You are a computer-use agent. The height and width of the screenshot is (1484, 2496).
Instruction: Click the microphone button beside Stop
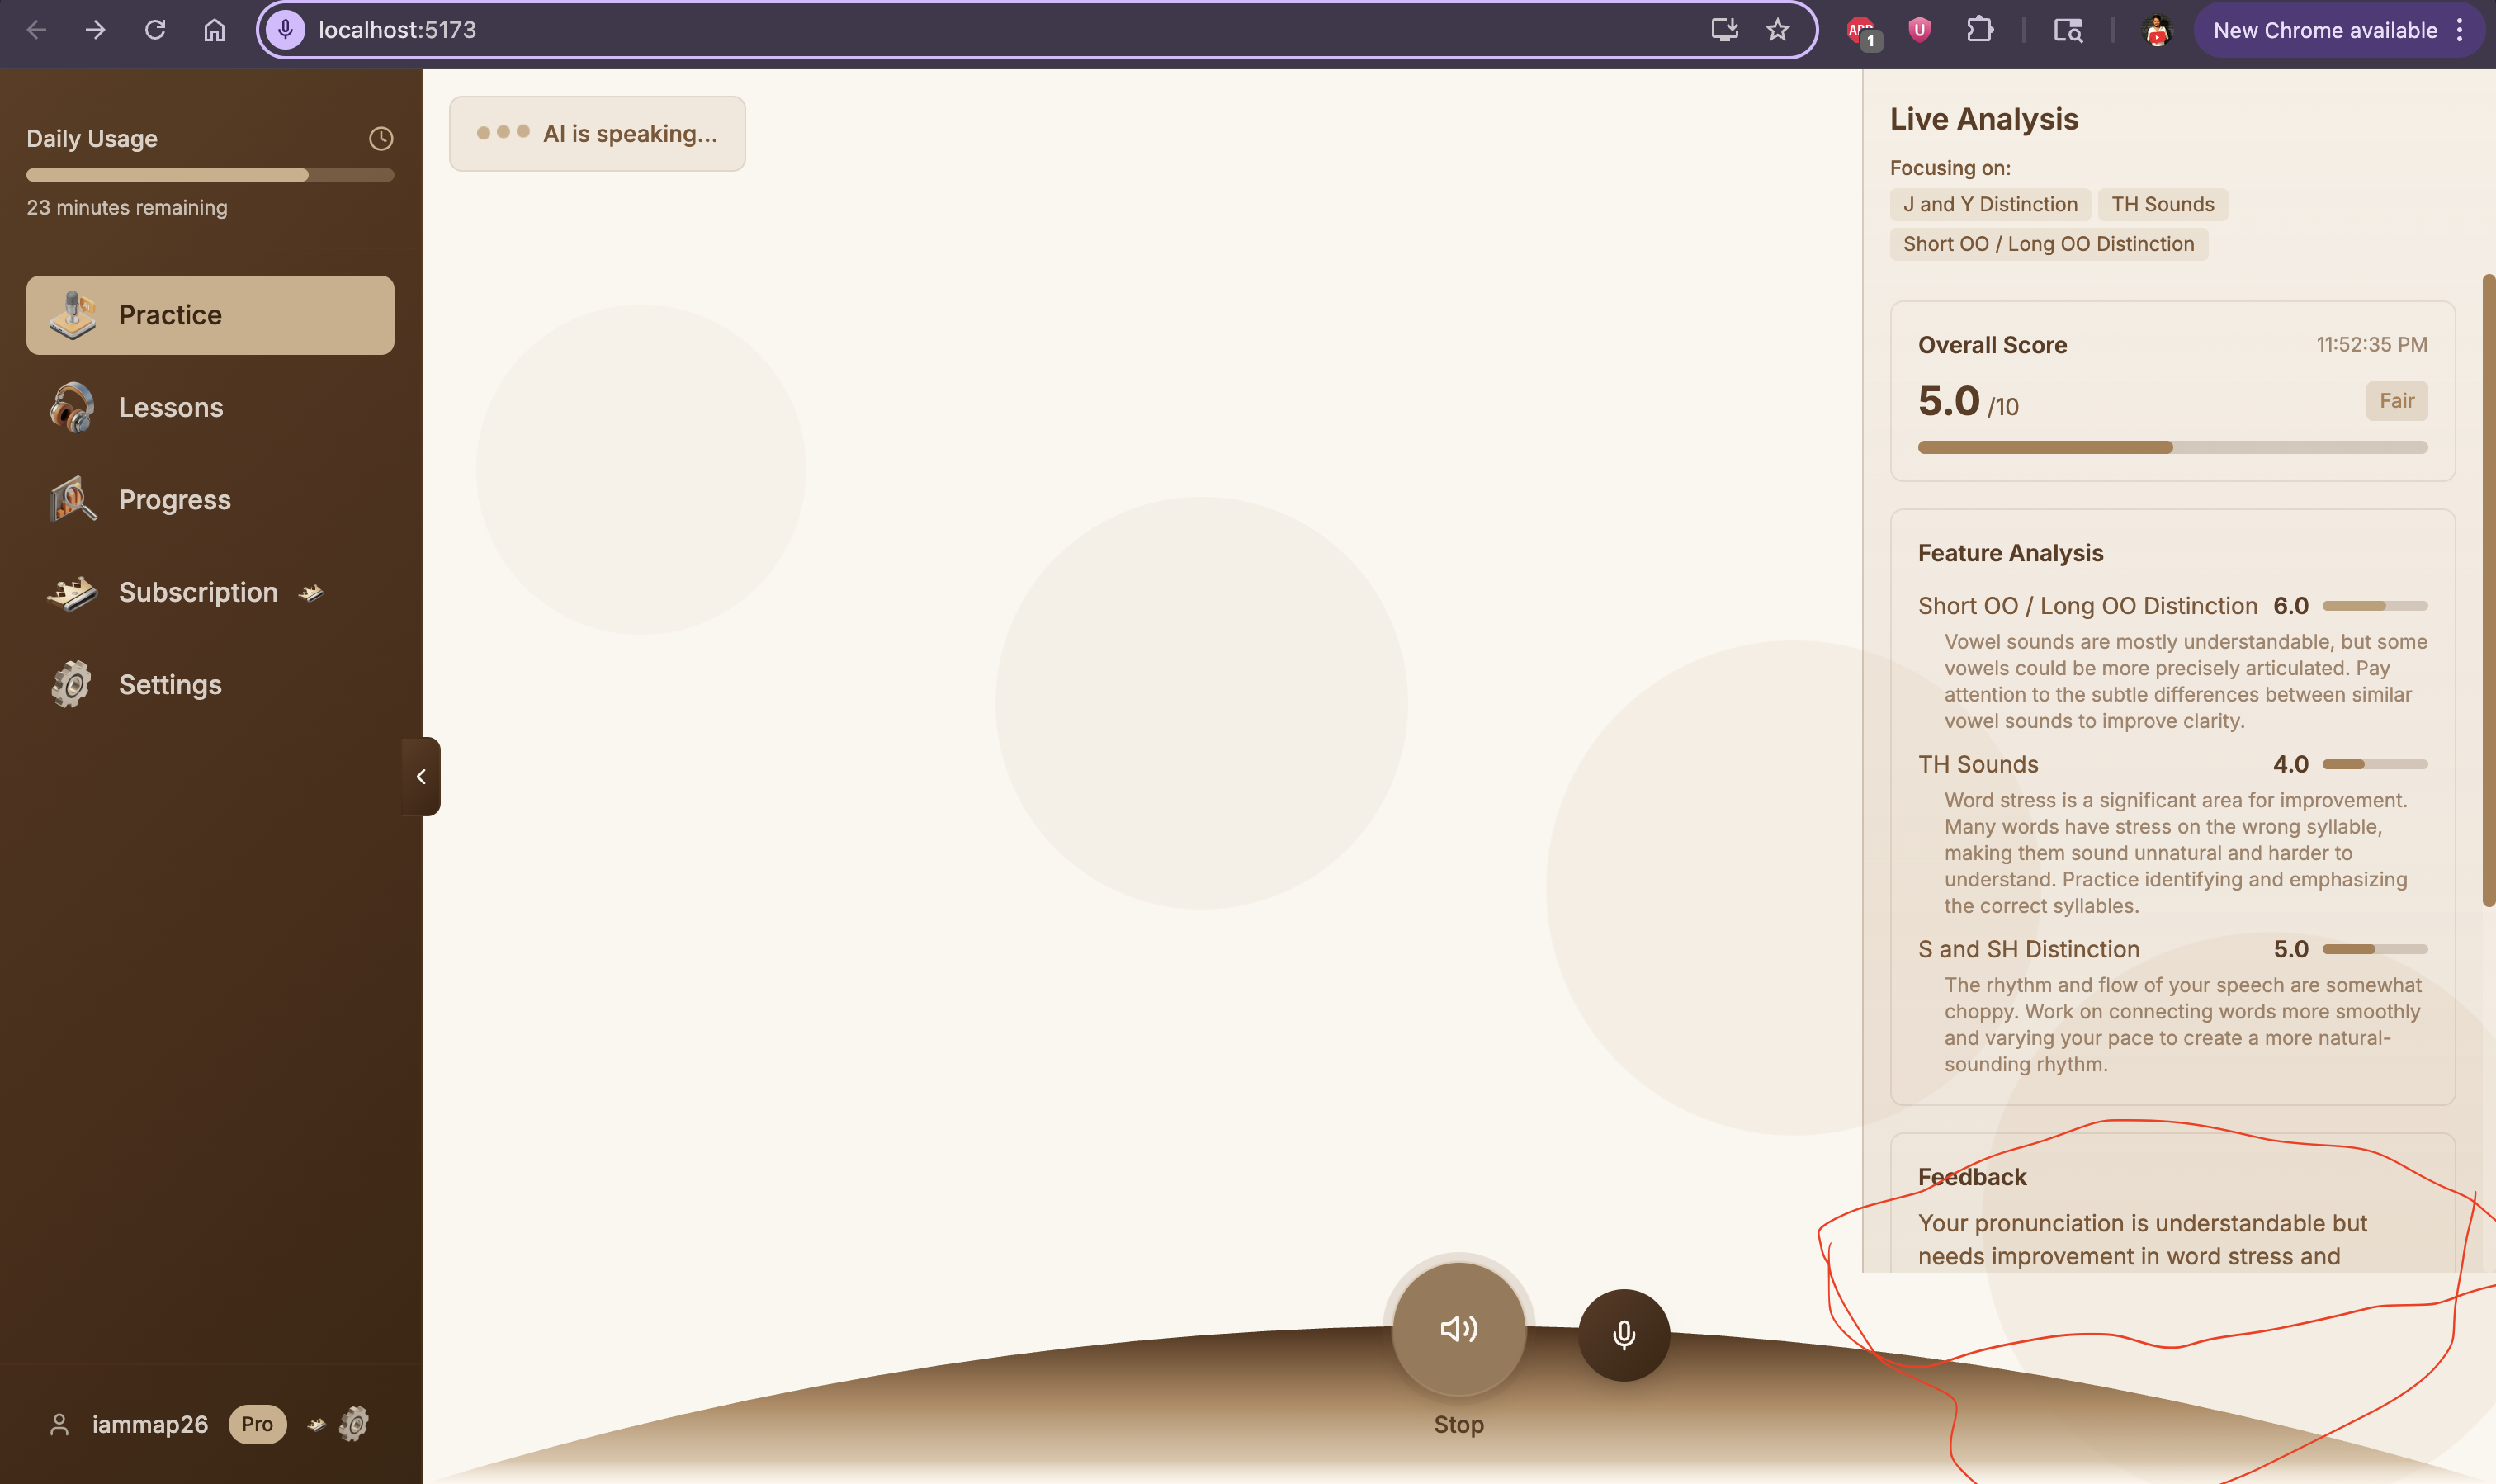(1623, 1335)
